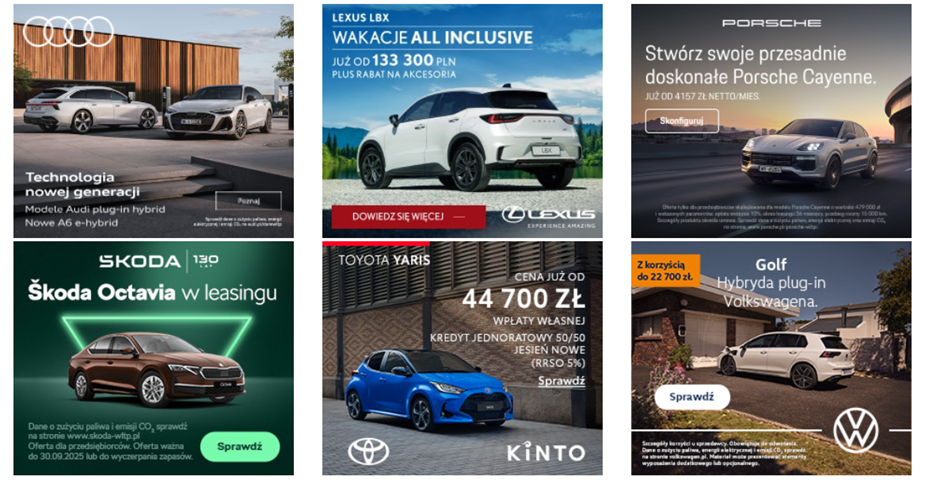The image size is (944, 488).
Task: Click the Skonfiguruj button on Porsche ad
Action: 682,121
